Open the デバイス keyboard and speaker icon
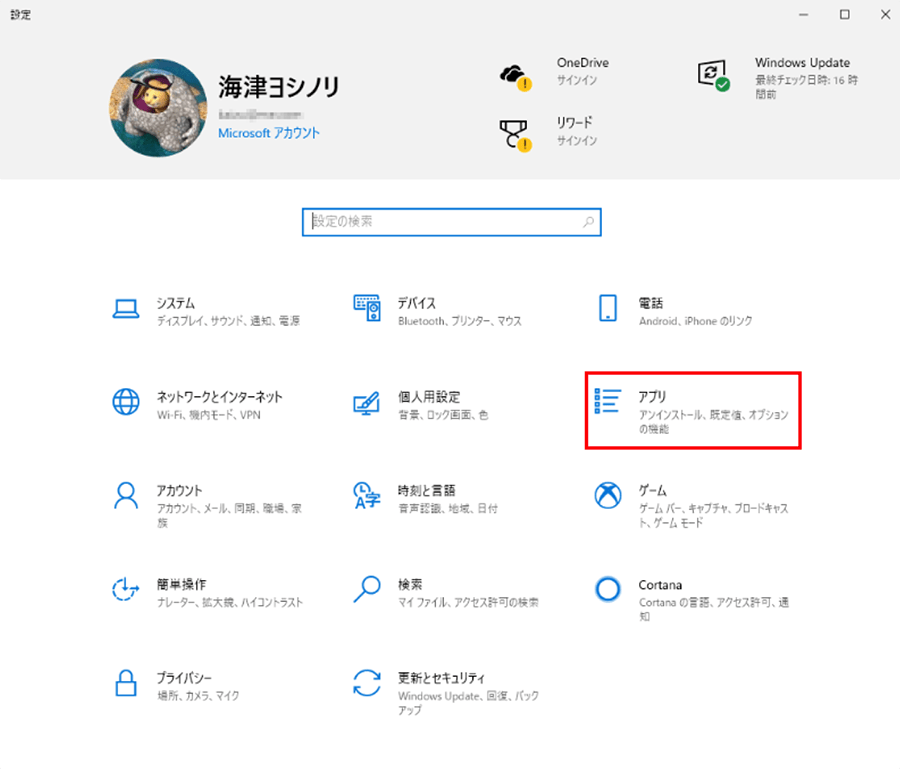The image size is (900, 769). click(367, 308)
